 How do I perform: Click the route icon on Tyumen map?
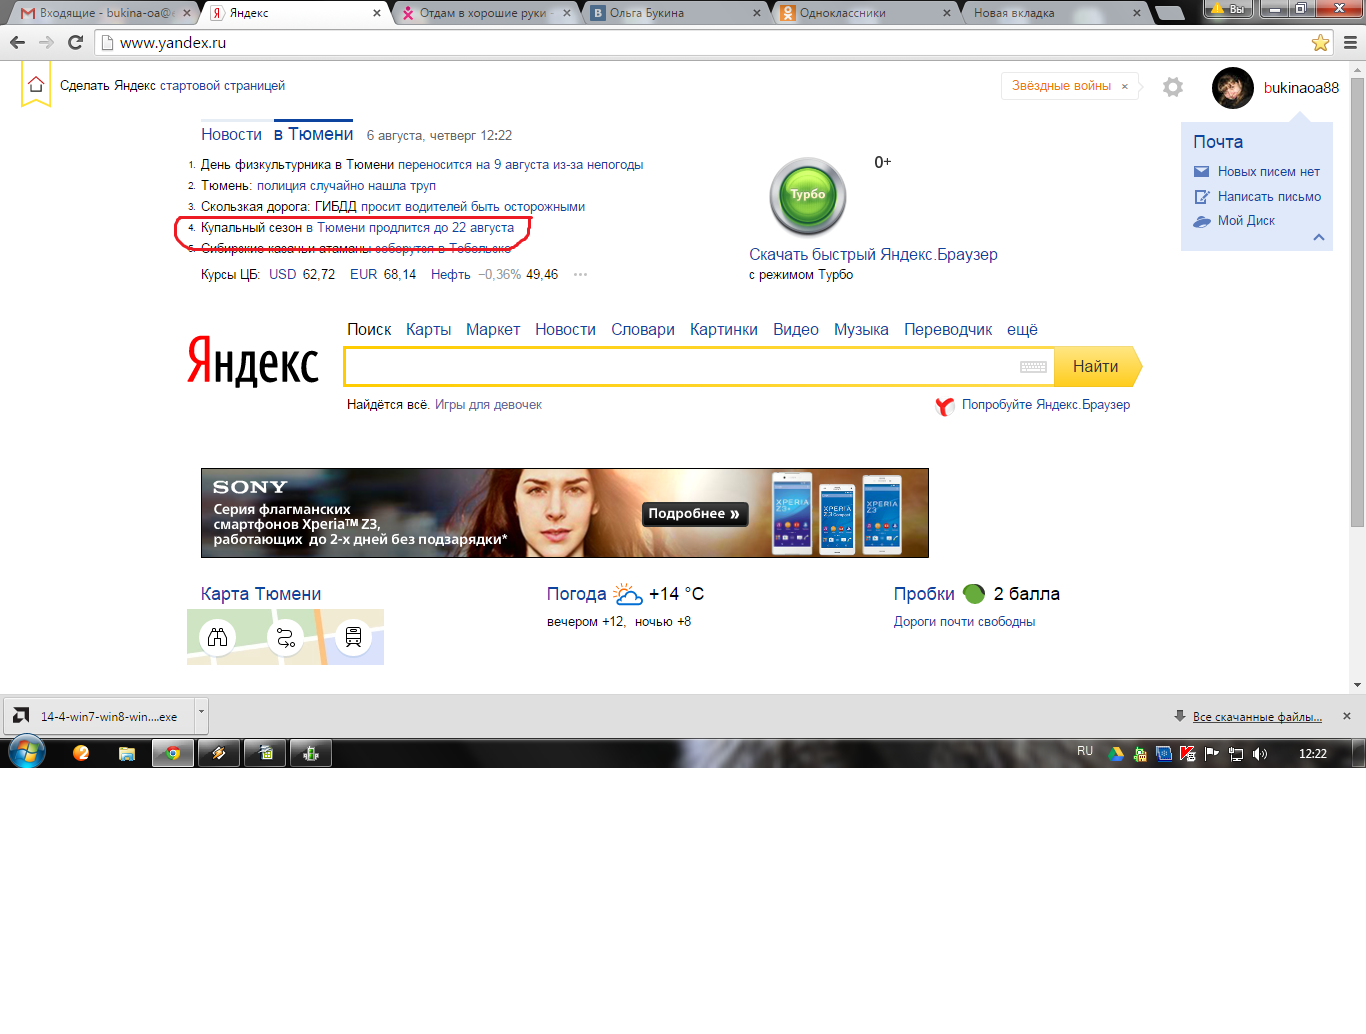(286, 637)
